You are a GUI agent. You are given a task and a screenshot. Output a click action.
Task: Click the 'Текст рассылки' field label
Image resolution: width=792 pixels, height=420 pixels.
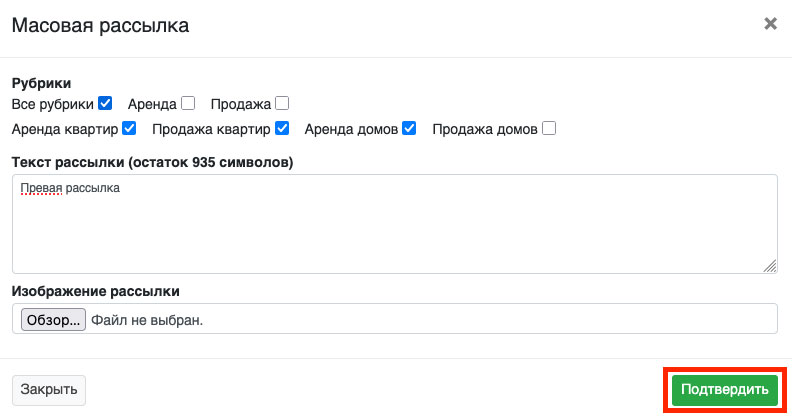[152, 161]
